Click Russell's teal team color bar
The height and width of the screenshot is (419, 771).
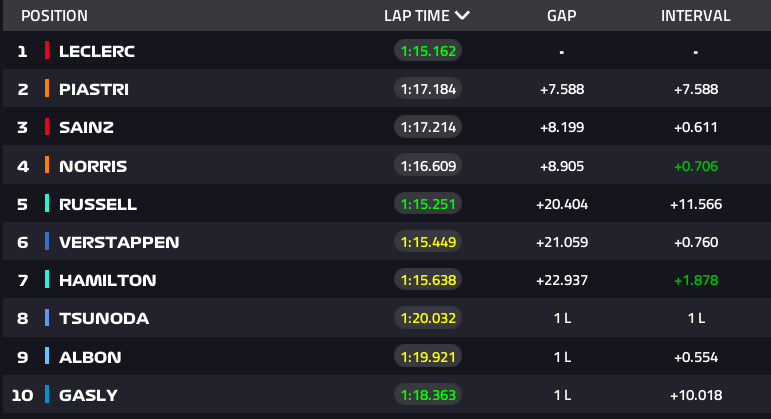point(47,204)
